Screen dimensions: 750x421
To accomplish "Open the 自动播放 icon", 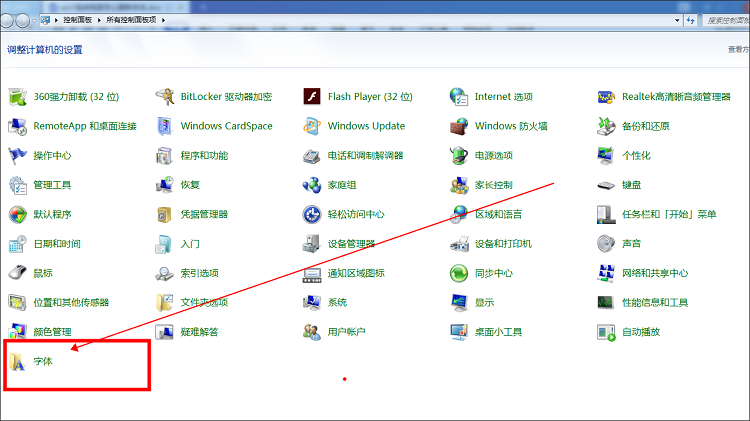I will point(606,332).
